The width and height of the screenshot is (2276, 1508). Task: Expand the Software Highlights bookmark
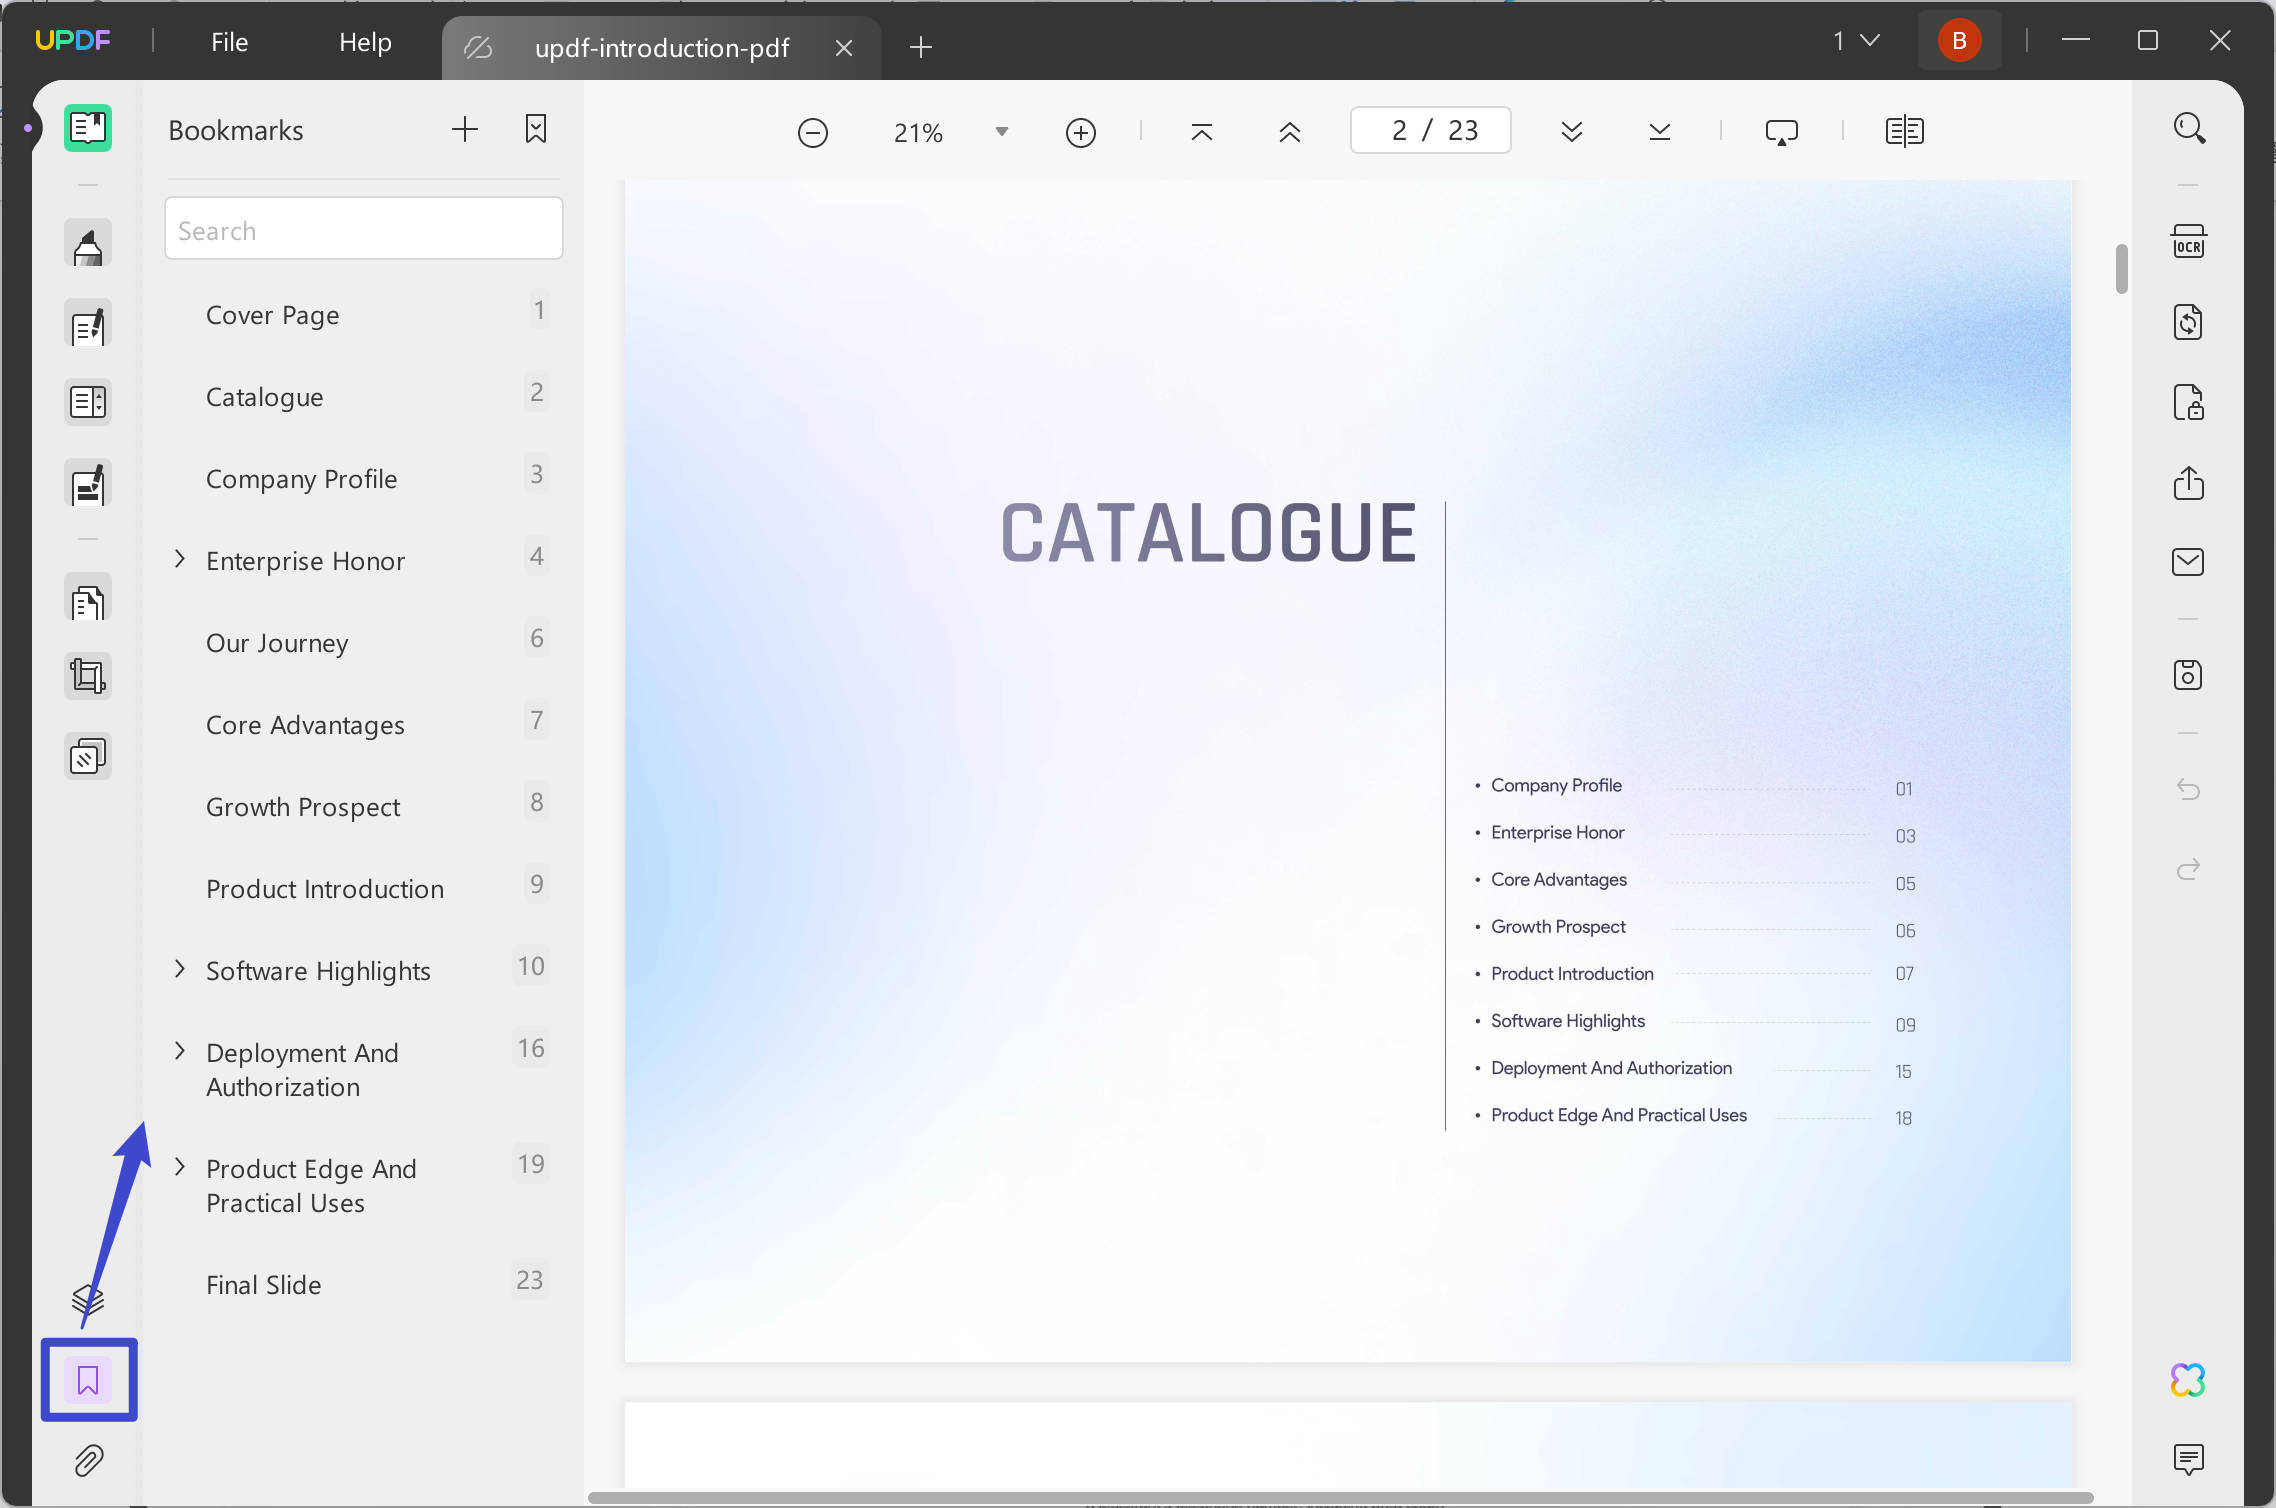[x=180, y=969]
